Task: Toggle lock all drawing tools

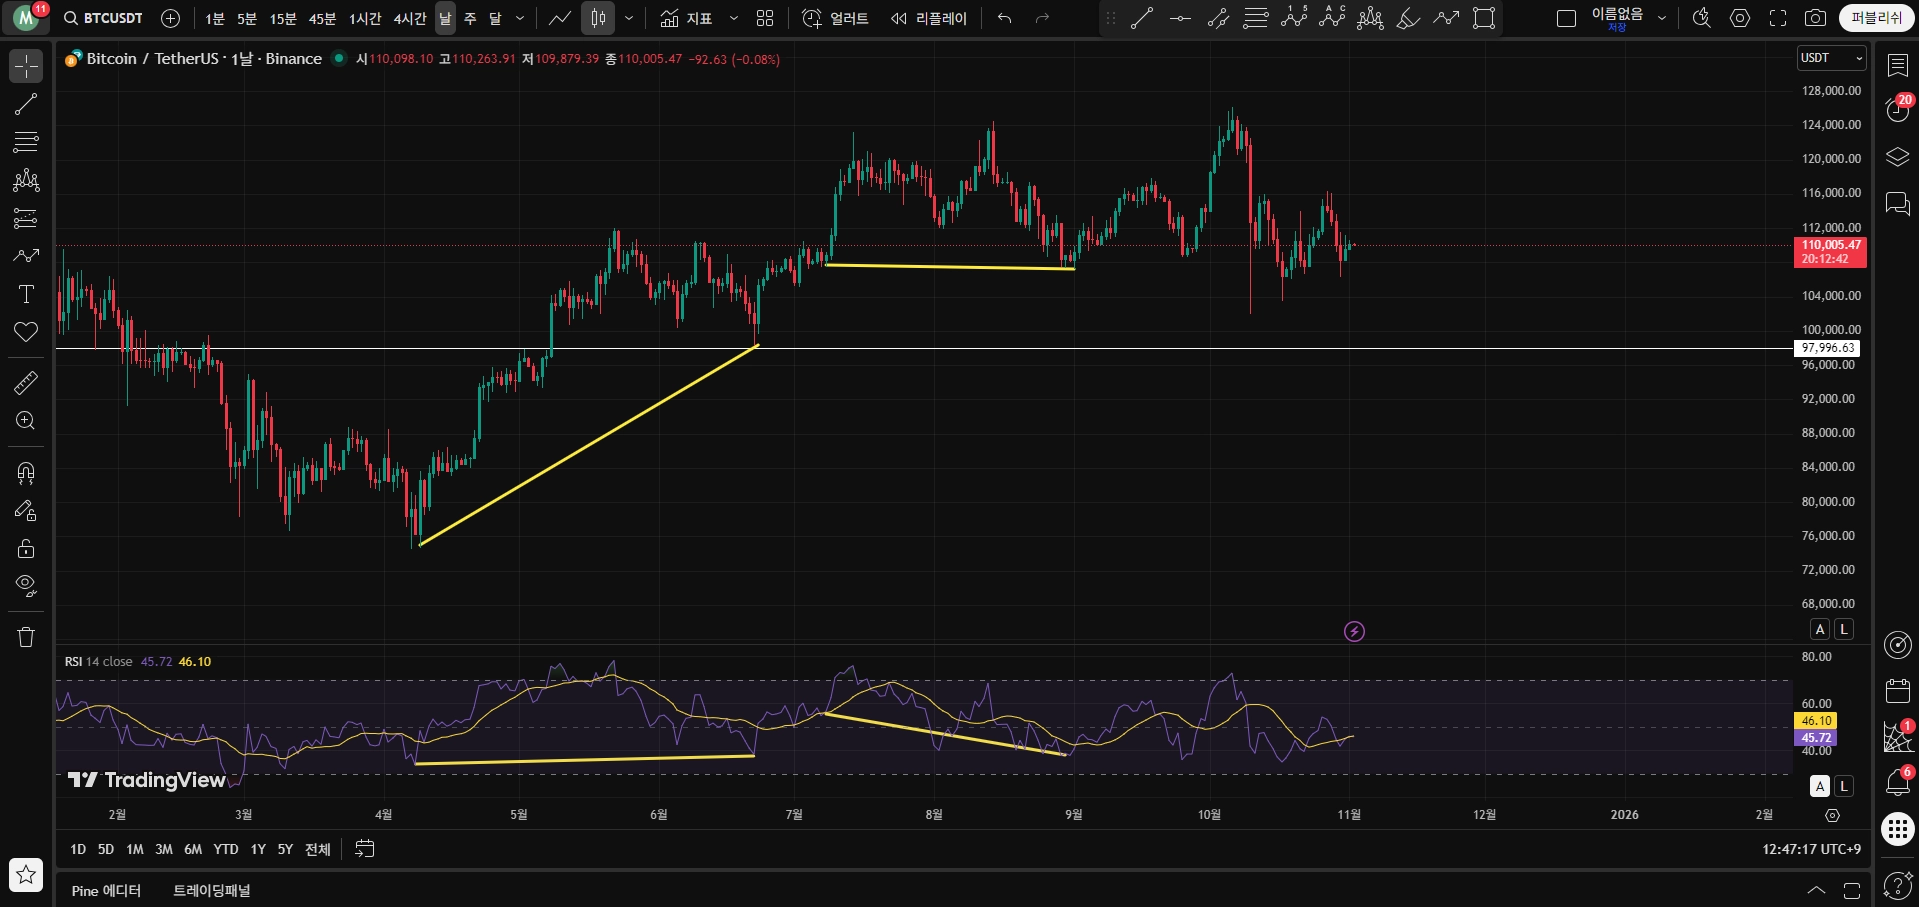Action: 26,548
